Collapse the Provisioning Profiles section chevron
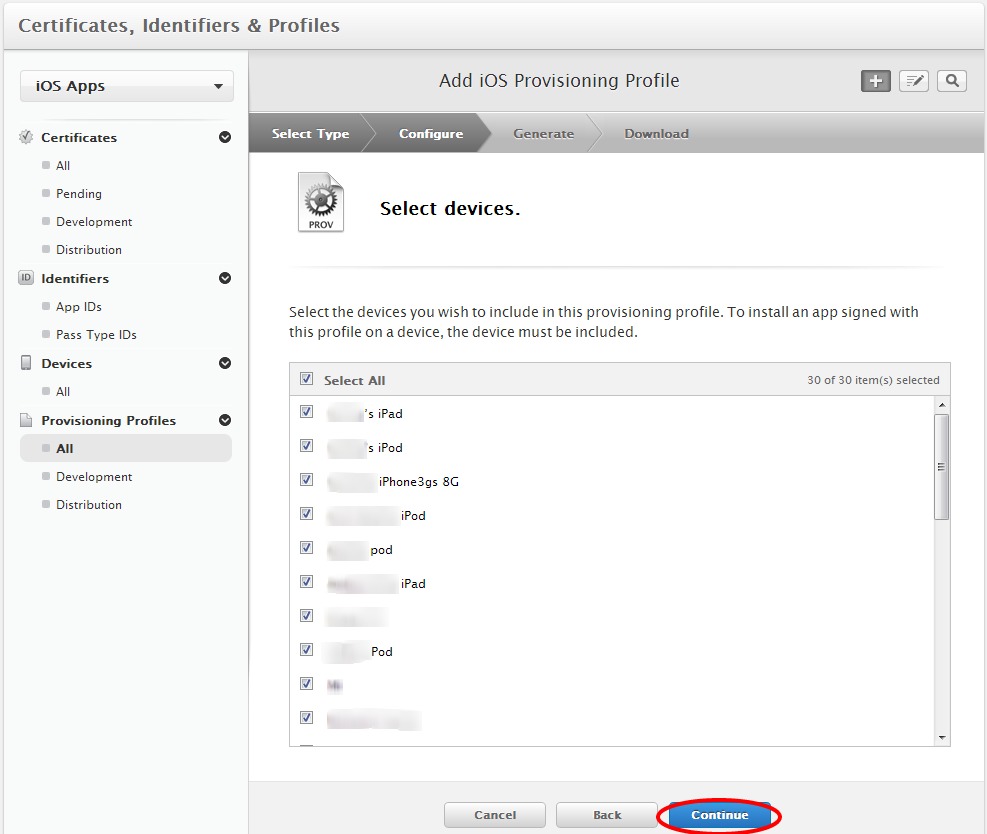The image size is (987, 834). pos(225,421)
